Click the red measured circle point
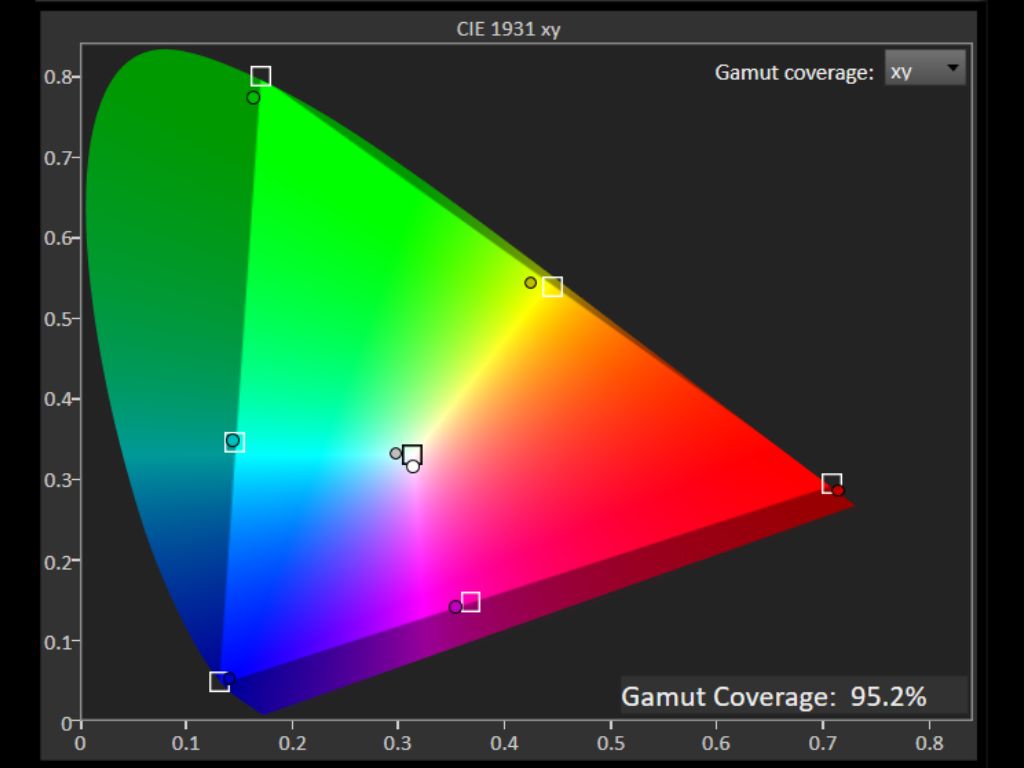 point(839,490)
